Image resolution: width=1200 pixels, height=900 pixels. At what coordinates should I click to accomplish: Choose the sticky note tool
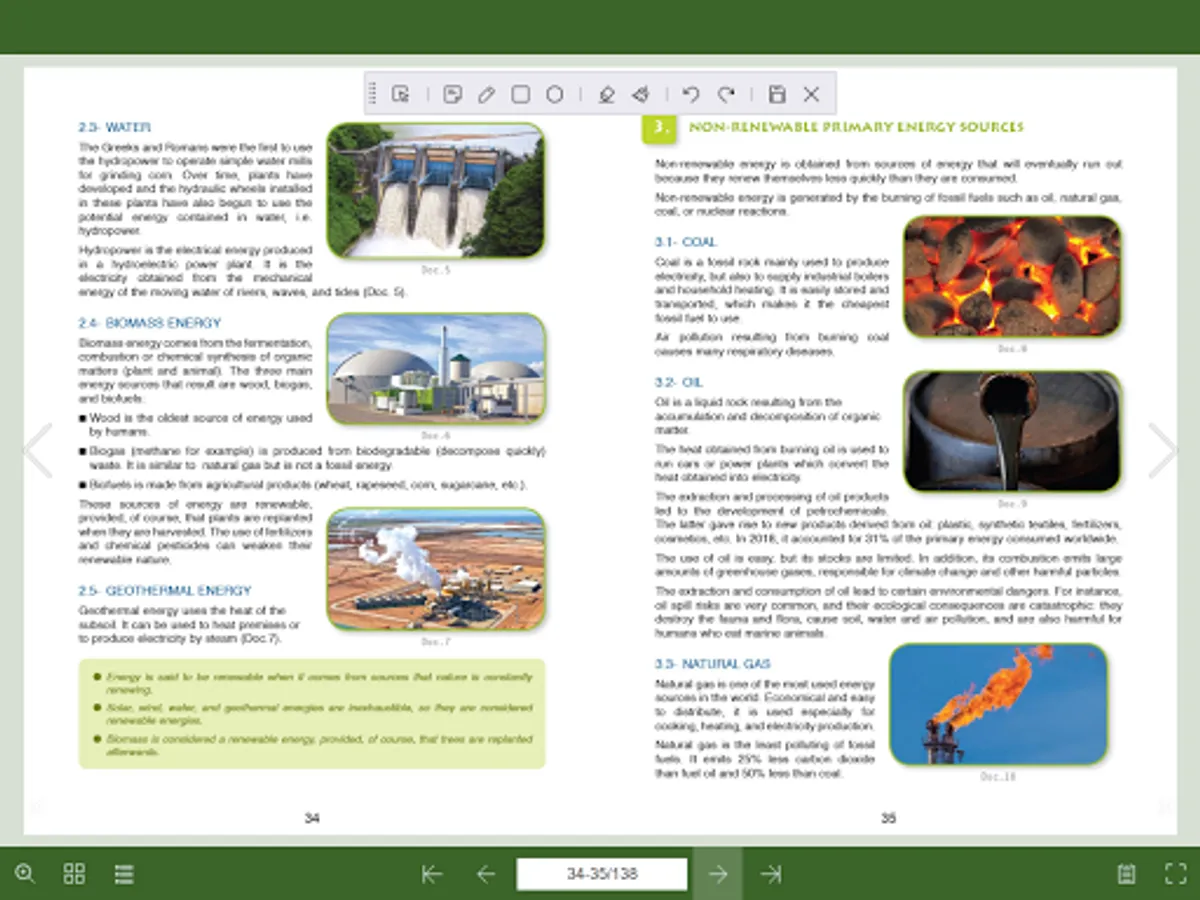pos(452,94)
